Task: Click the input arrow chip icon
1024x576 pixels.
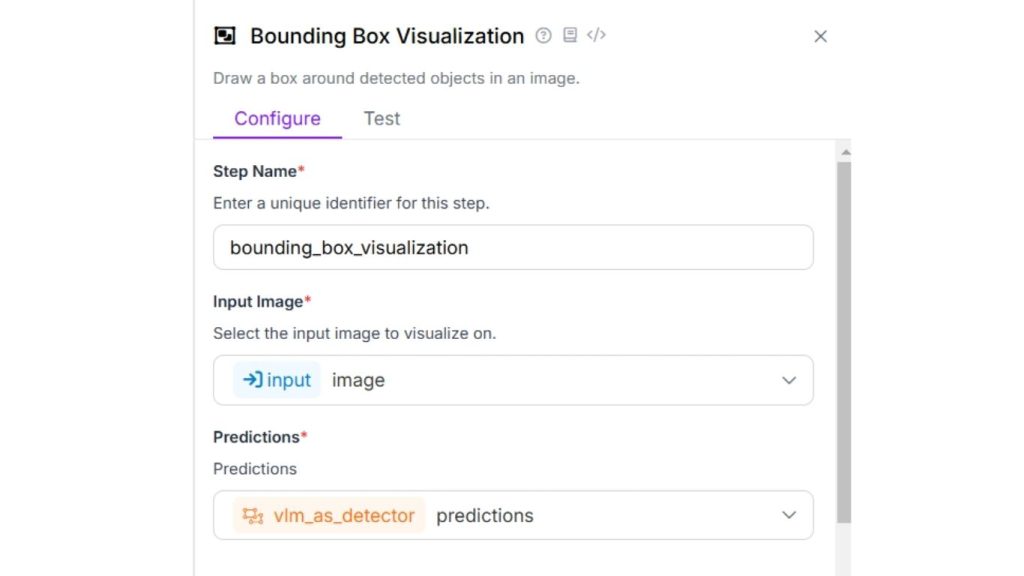Action: coord(253,380)
